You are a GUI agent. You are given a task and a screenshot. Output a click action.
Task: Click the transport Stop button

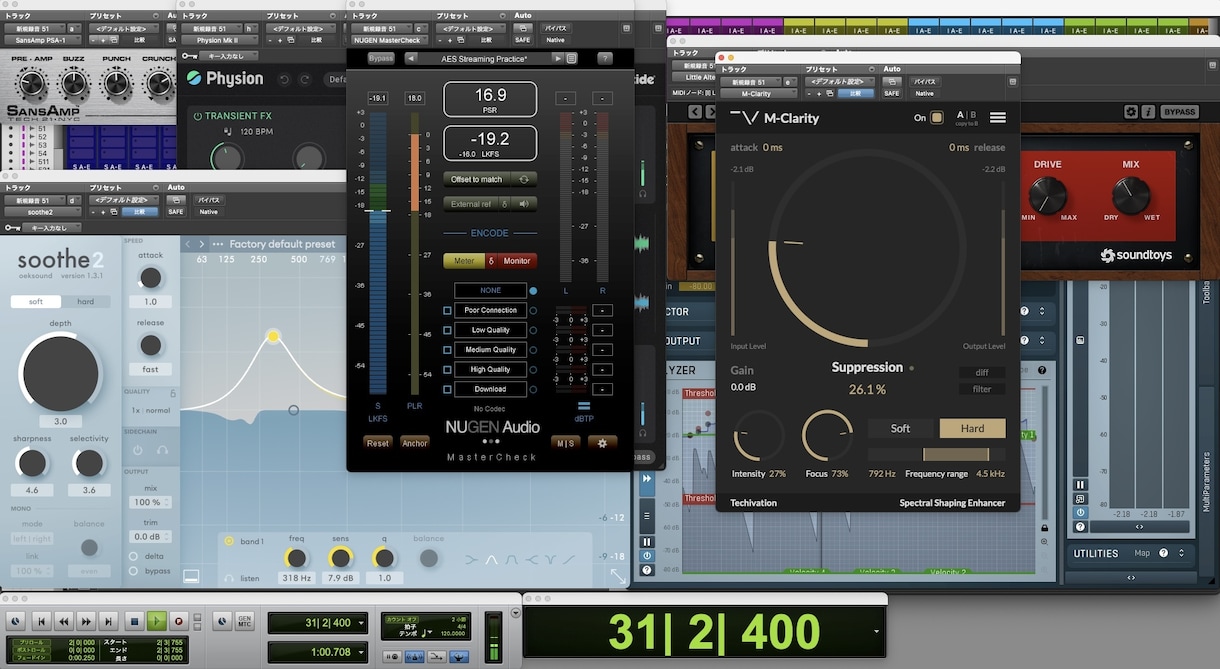134,621
